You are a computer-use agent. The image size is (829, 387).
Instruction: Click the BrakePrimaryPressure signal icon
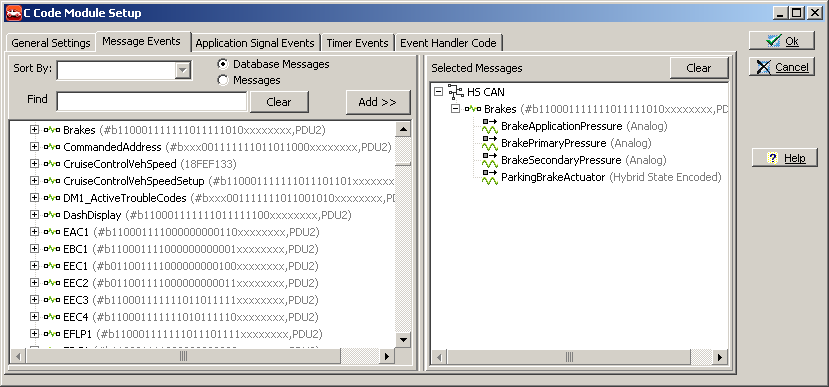[x=490, y=143]
